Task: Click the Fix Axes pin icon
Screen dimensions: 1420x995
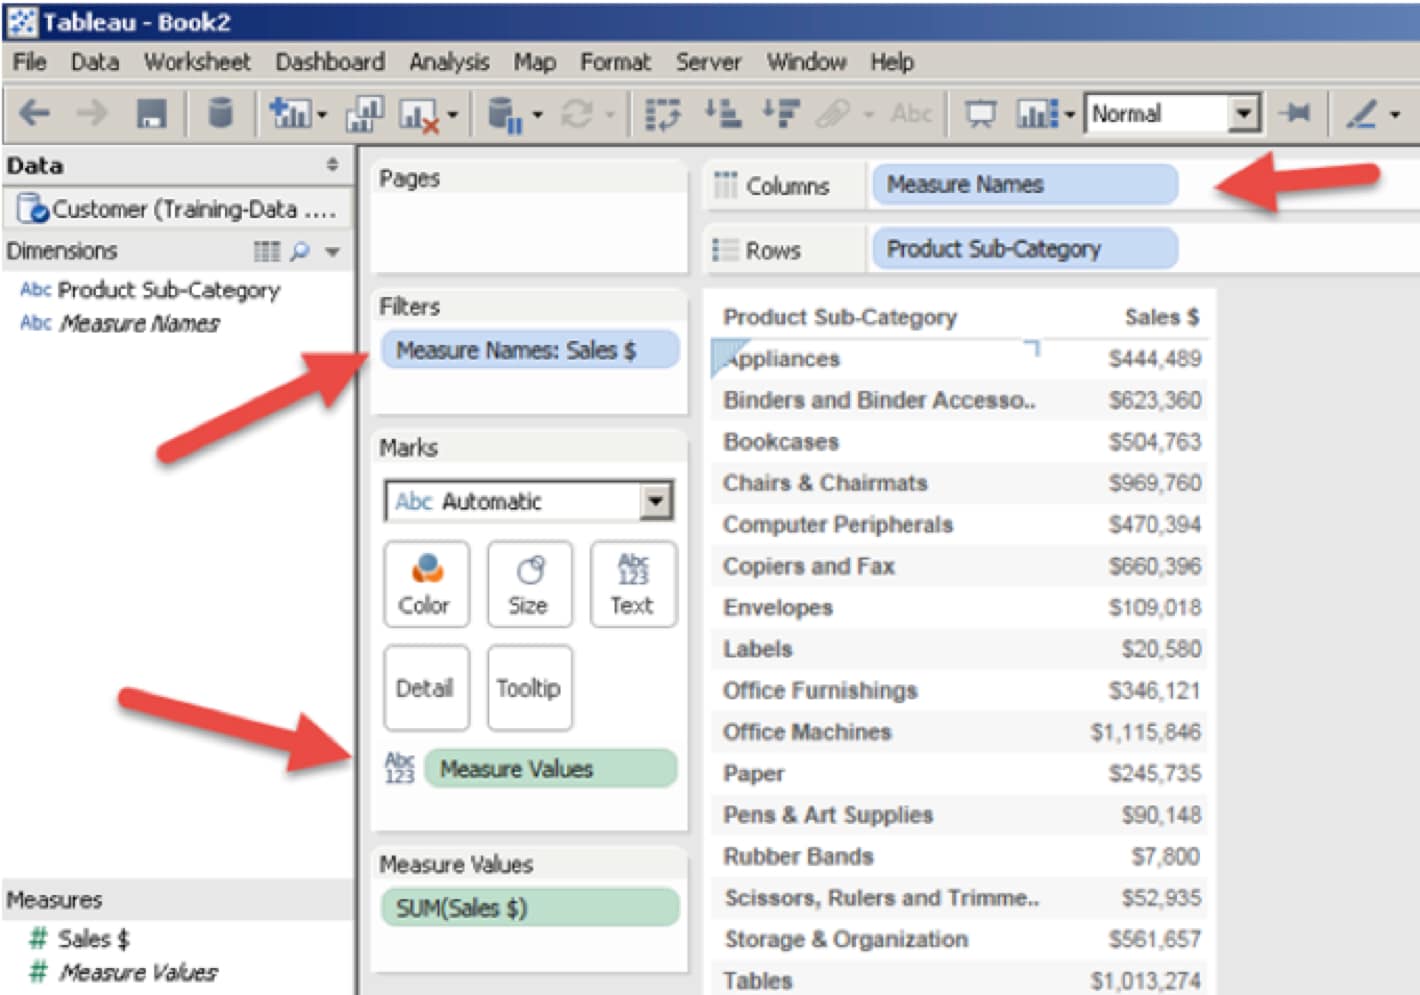Action: coord(1295,114)
